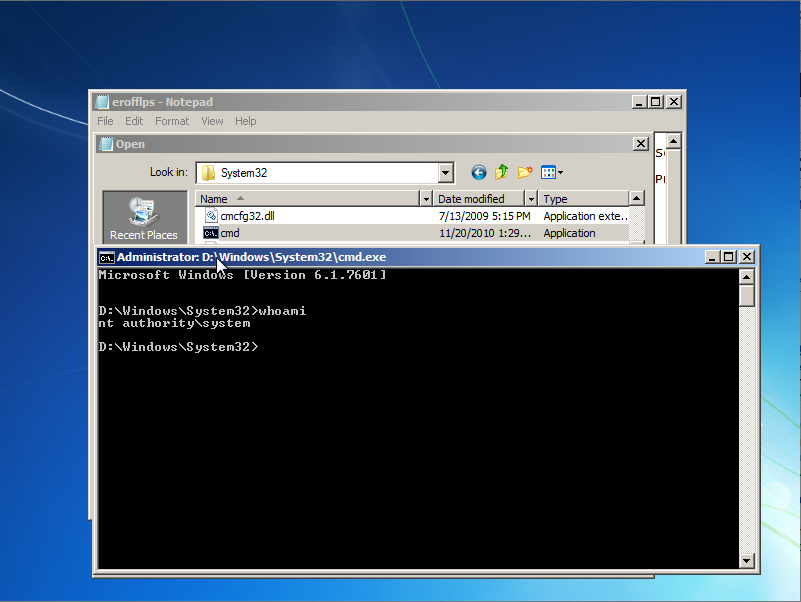Select the cmcfg32.dll file icon
The height and width of the screenshot is (602, 801).
pyautogui.click(x=211, y=216)
